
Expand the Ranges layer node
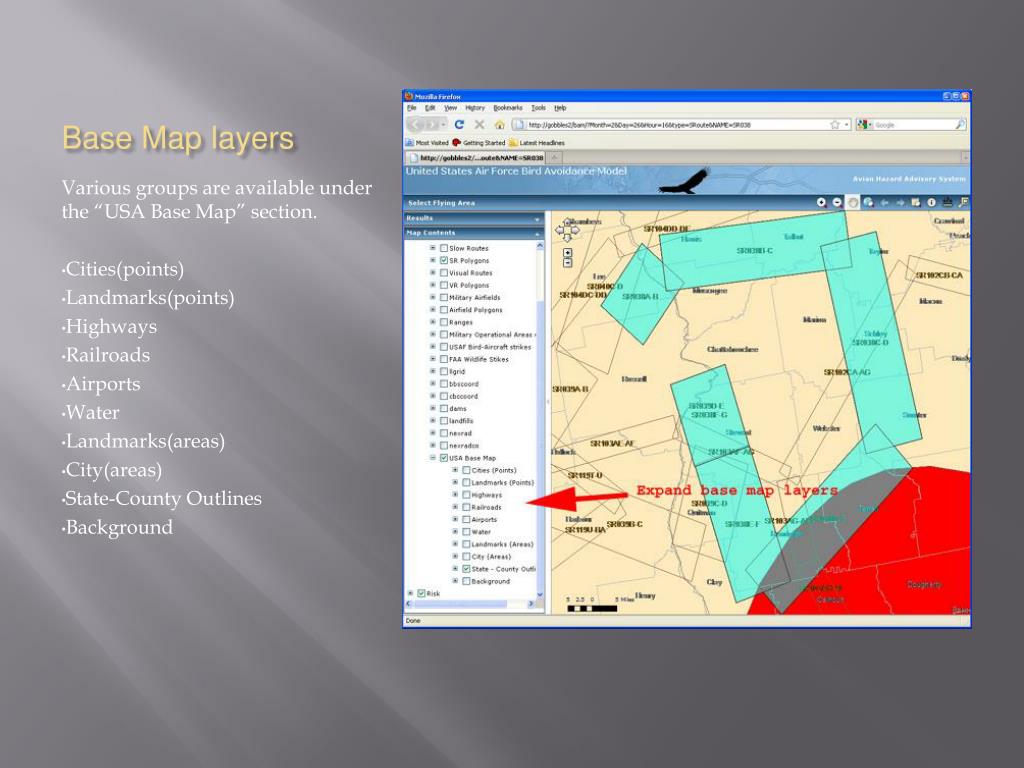point(432,322)
